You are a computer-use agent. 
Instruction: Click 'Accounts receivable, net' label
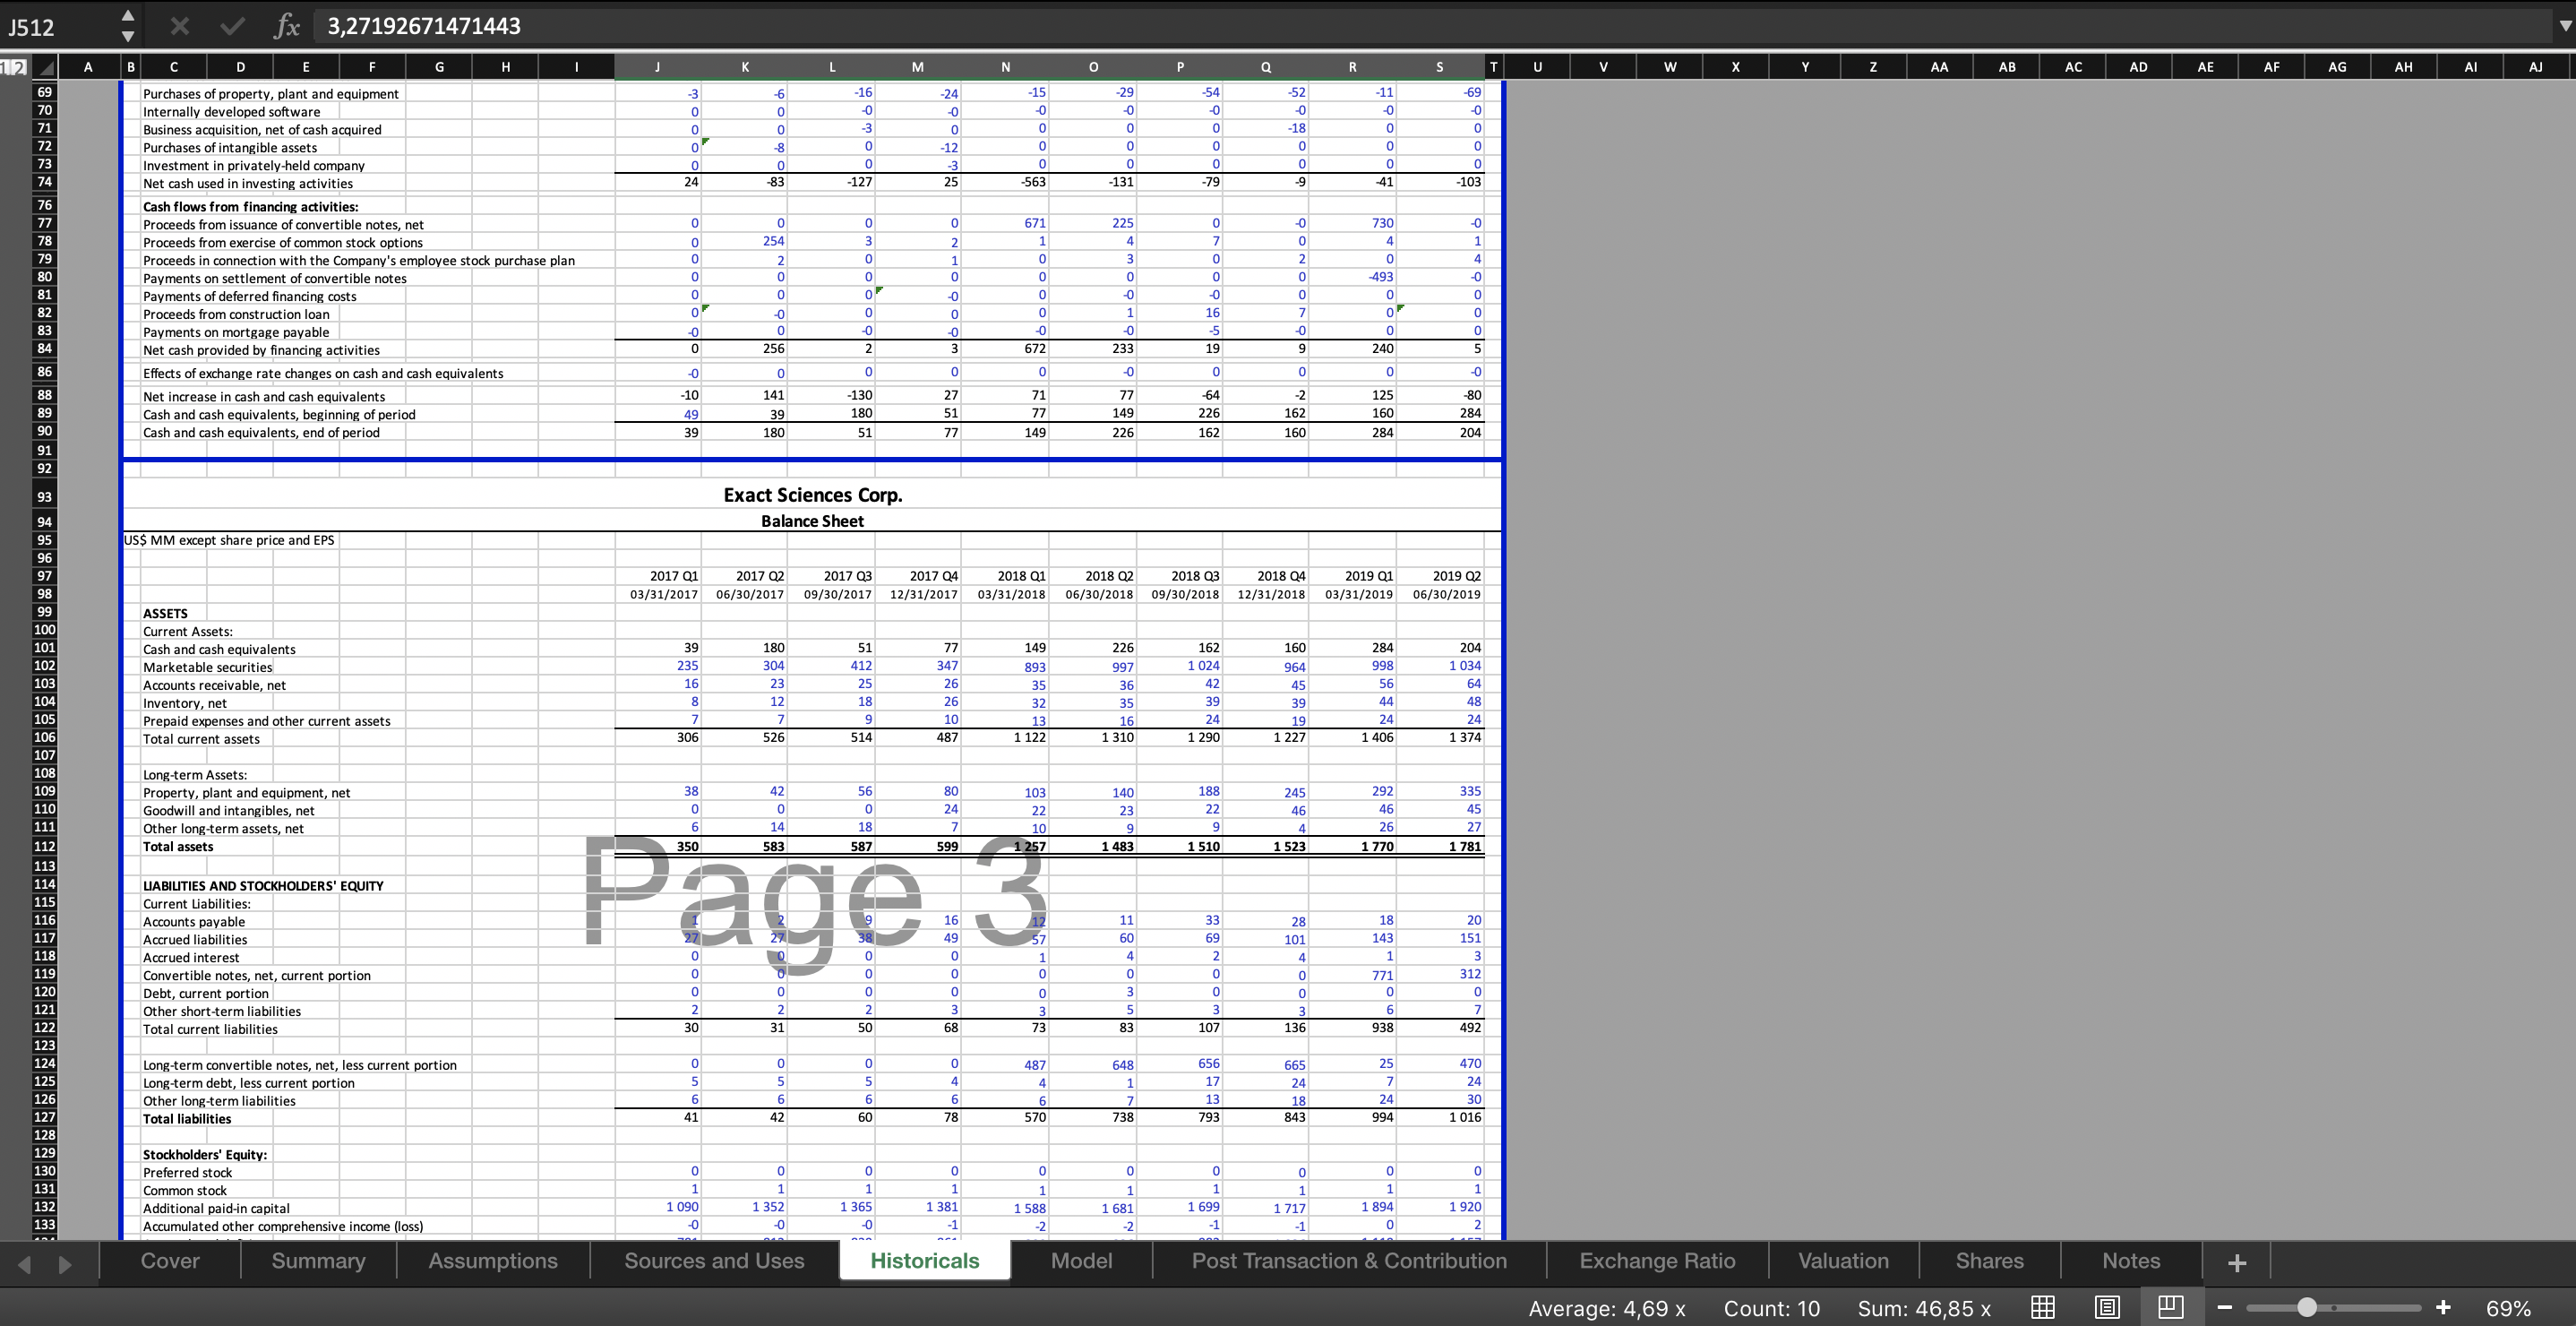pos(214,685)
